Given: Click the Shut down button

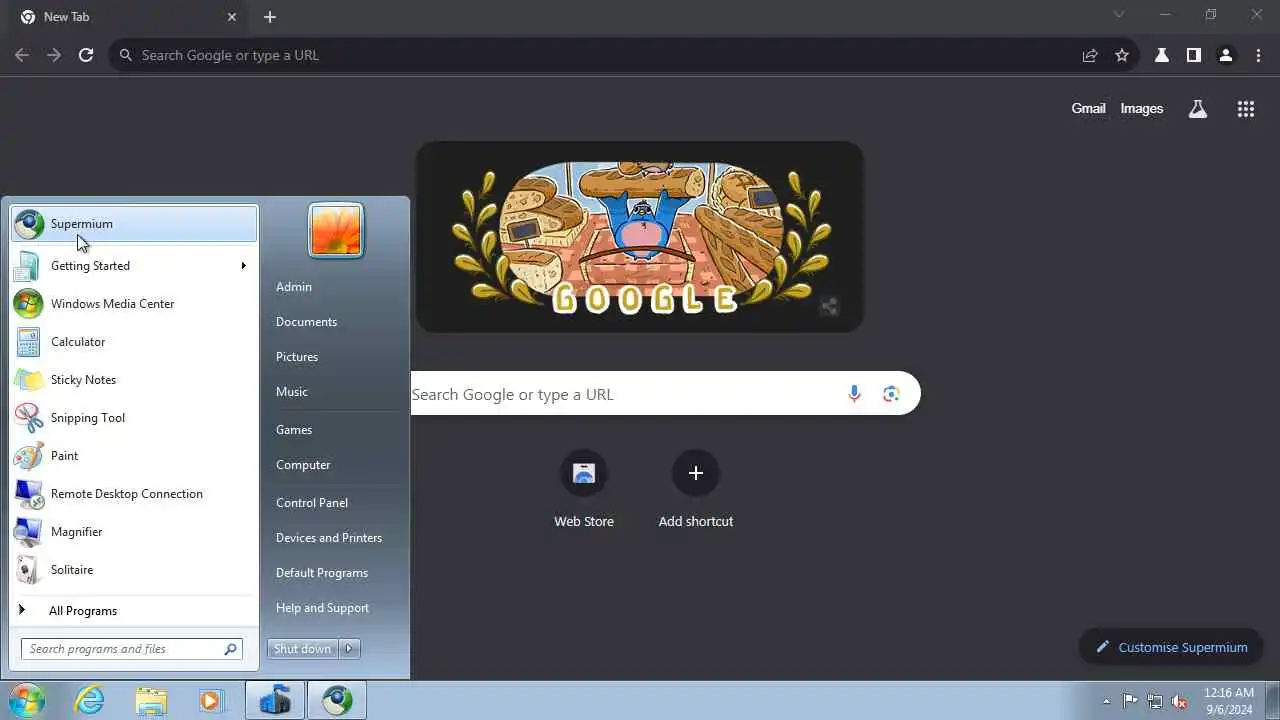Looking at the screenshot, I should tap(303, 649).
